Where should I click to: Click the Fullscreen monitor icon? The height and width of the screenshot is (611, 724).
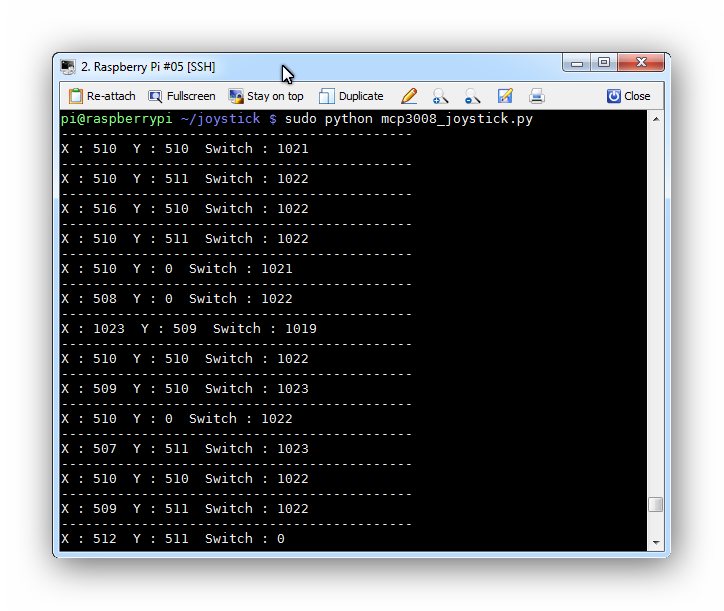(x=155, y=96)
